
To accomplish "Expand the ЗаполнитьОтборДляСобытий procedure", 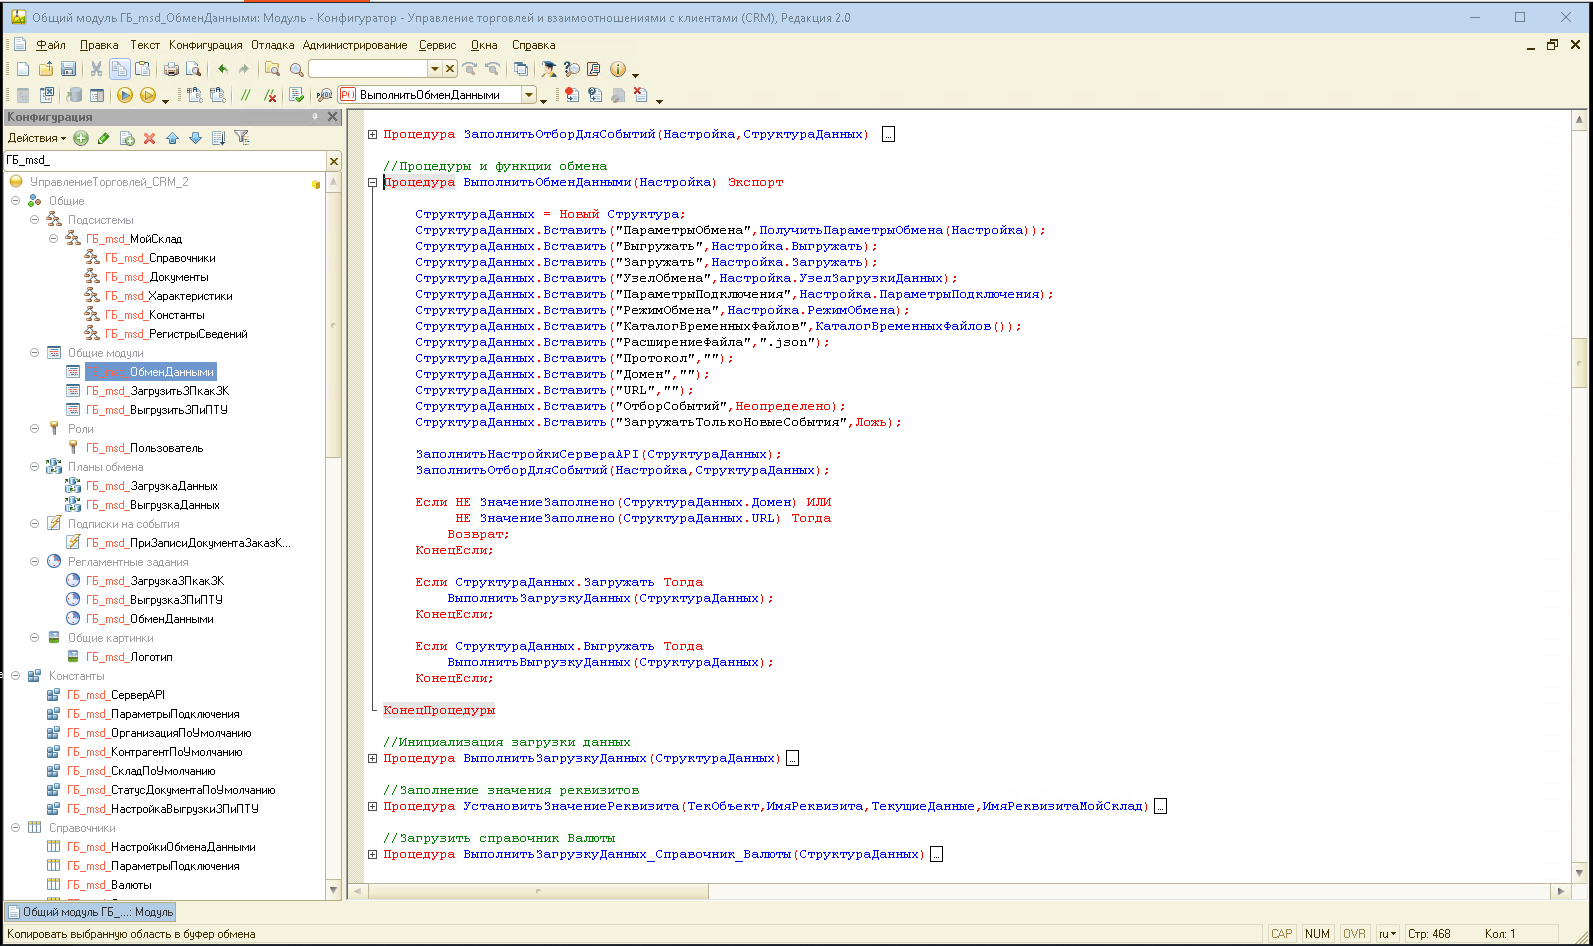I will pyautogui.click(x=372, y=135).
